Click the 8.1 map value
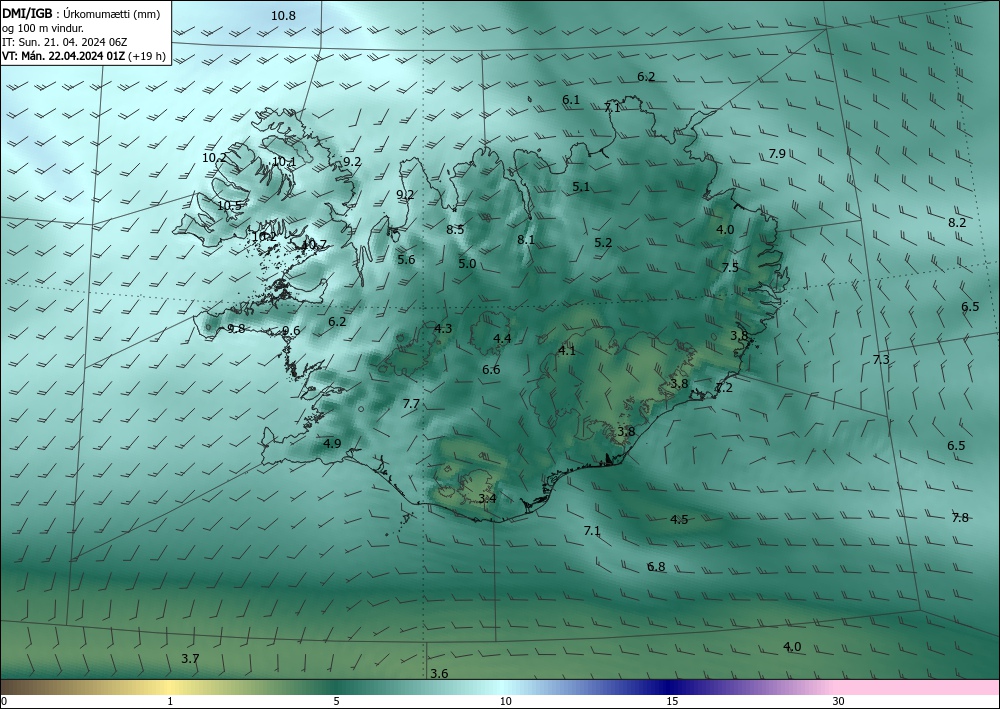The height and width of the screenshot is (709, 1000). pos(526,239)
